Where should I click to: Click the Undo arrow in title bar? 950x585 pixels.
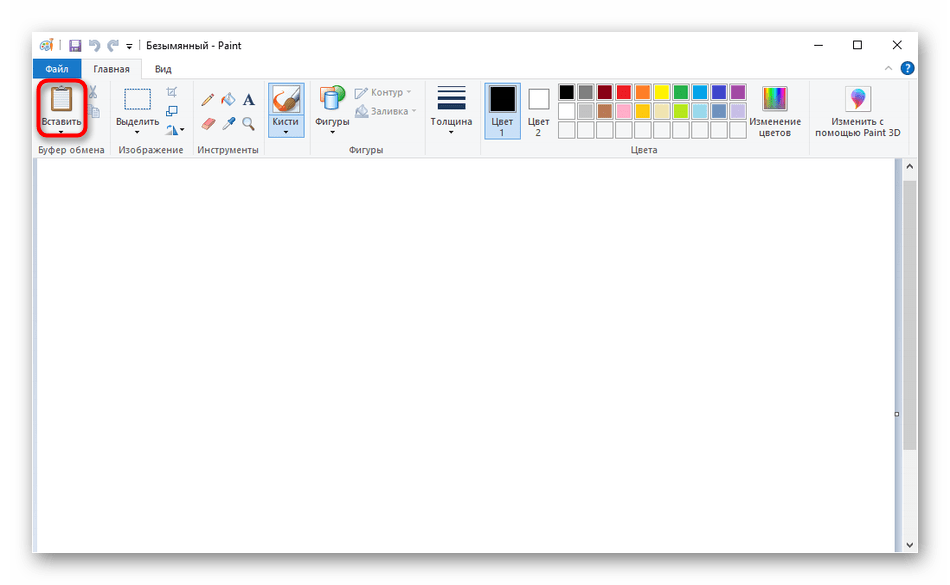(x=94, y=45)
